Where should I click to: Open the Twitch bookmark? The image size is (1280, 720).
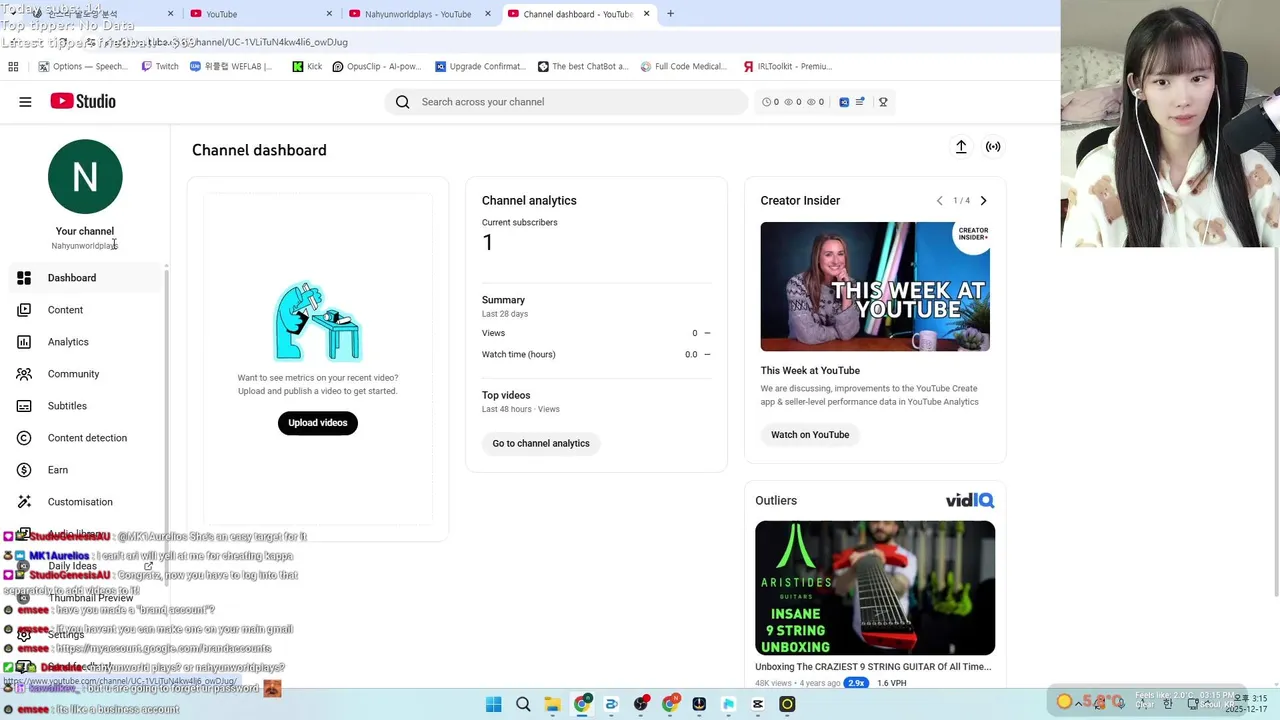tap(160, 67)
